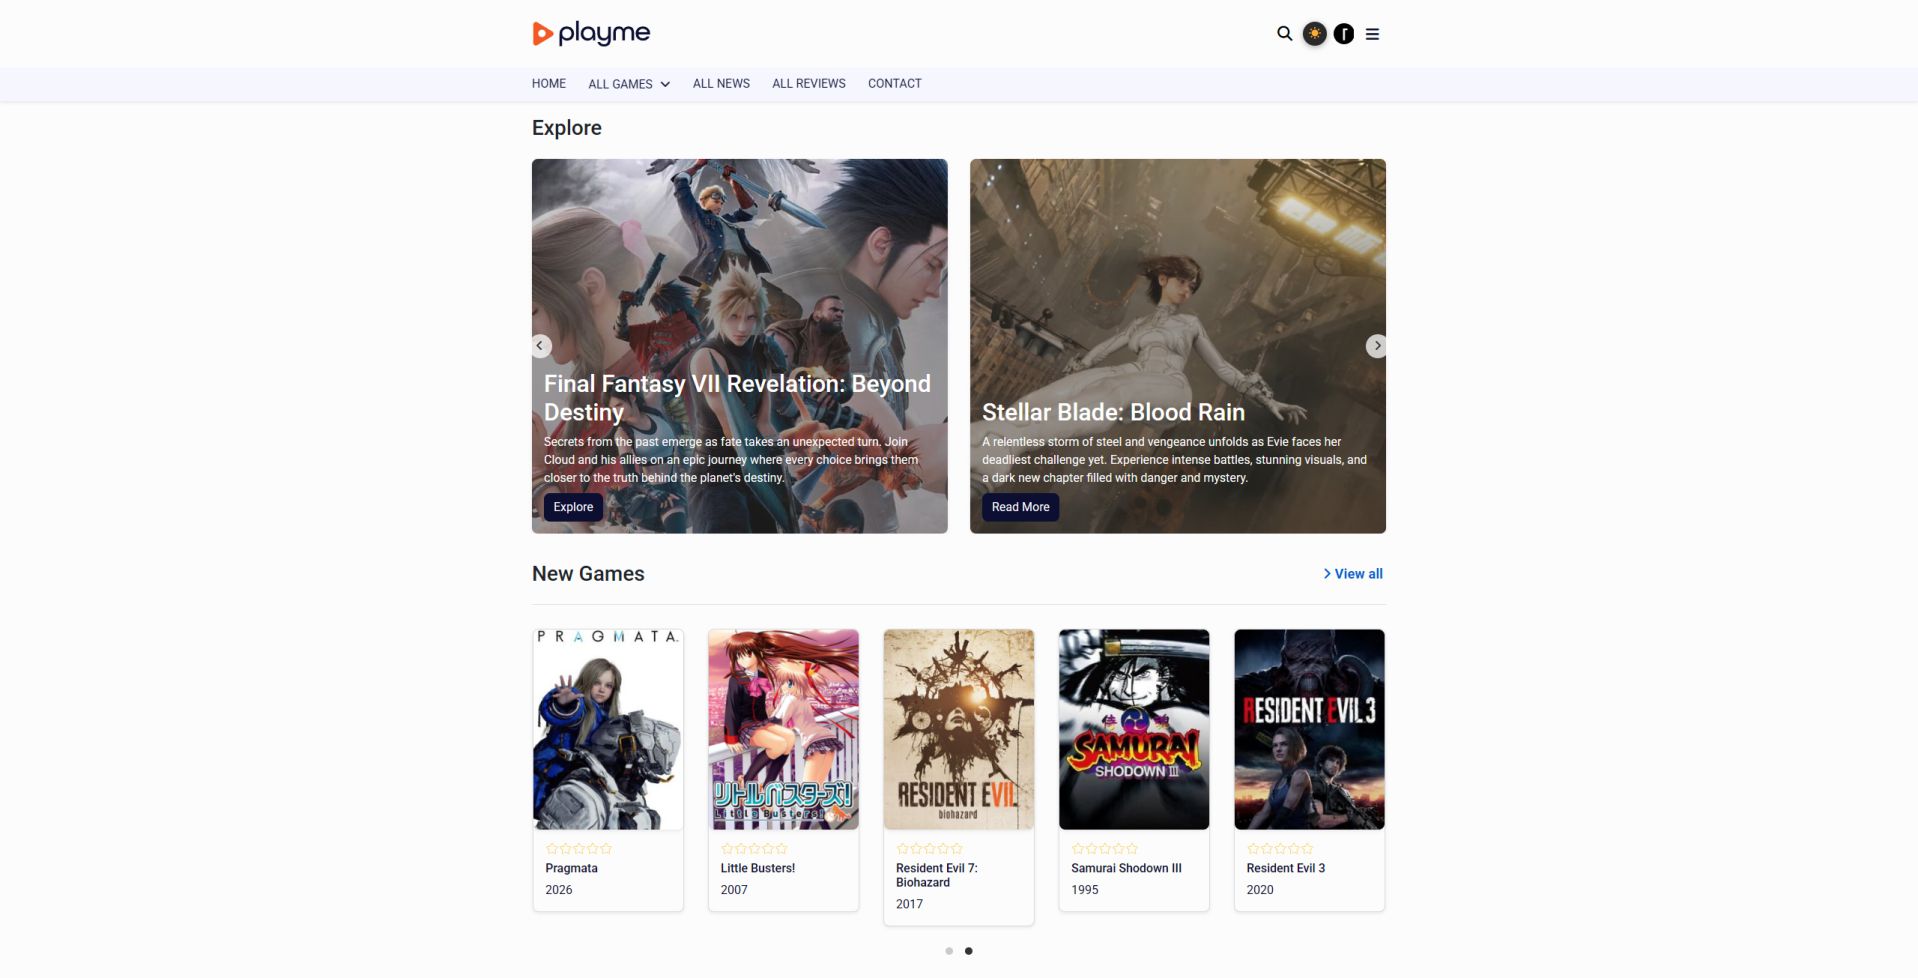The image size is (1918, 978).
Task: Open the search magnifier icon
Action: point(1285,34)
